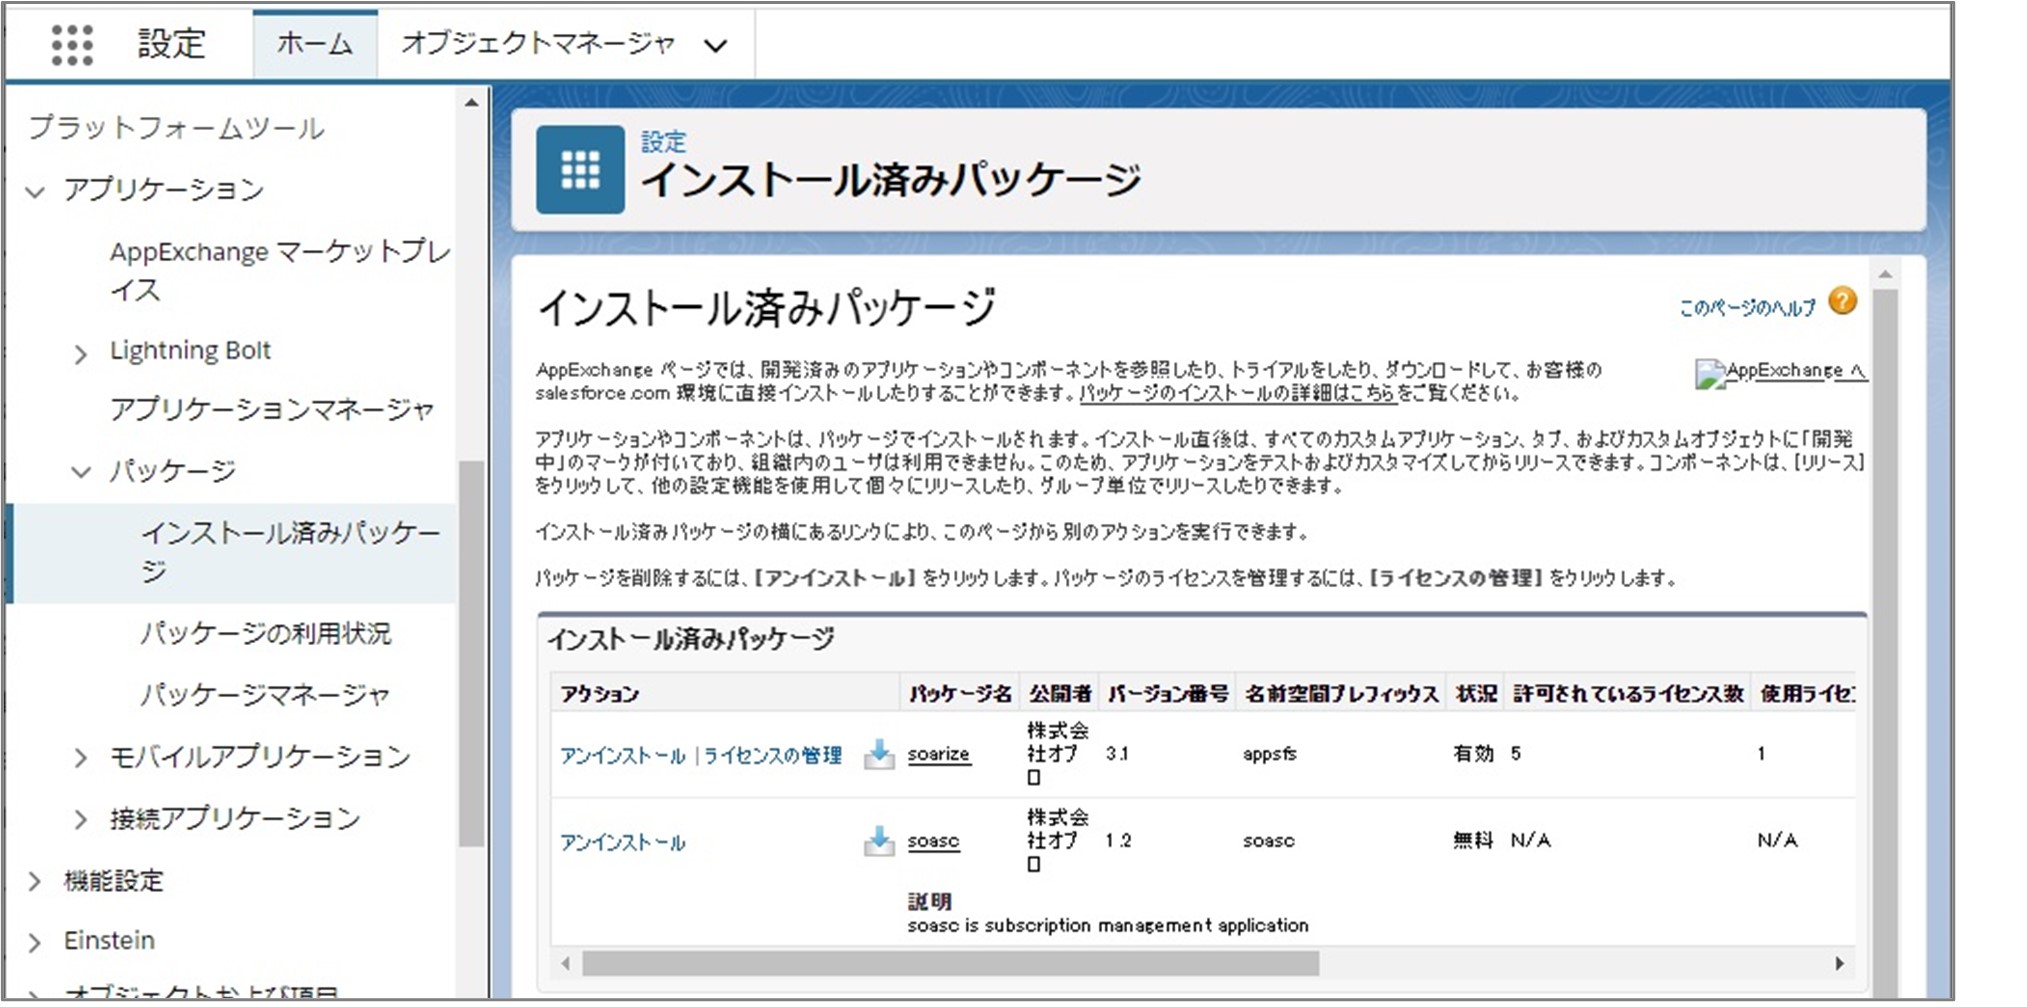Open アプリケーションマネージャ in sidebar
This screenshot has height=1007, width=2027.
(272, 409)
